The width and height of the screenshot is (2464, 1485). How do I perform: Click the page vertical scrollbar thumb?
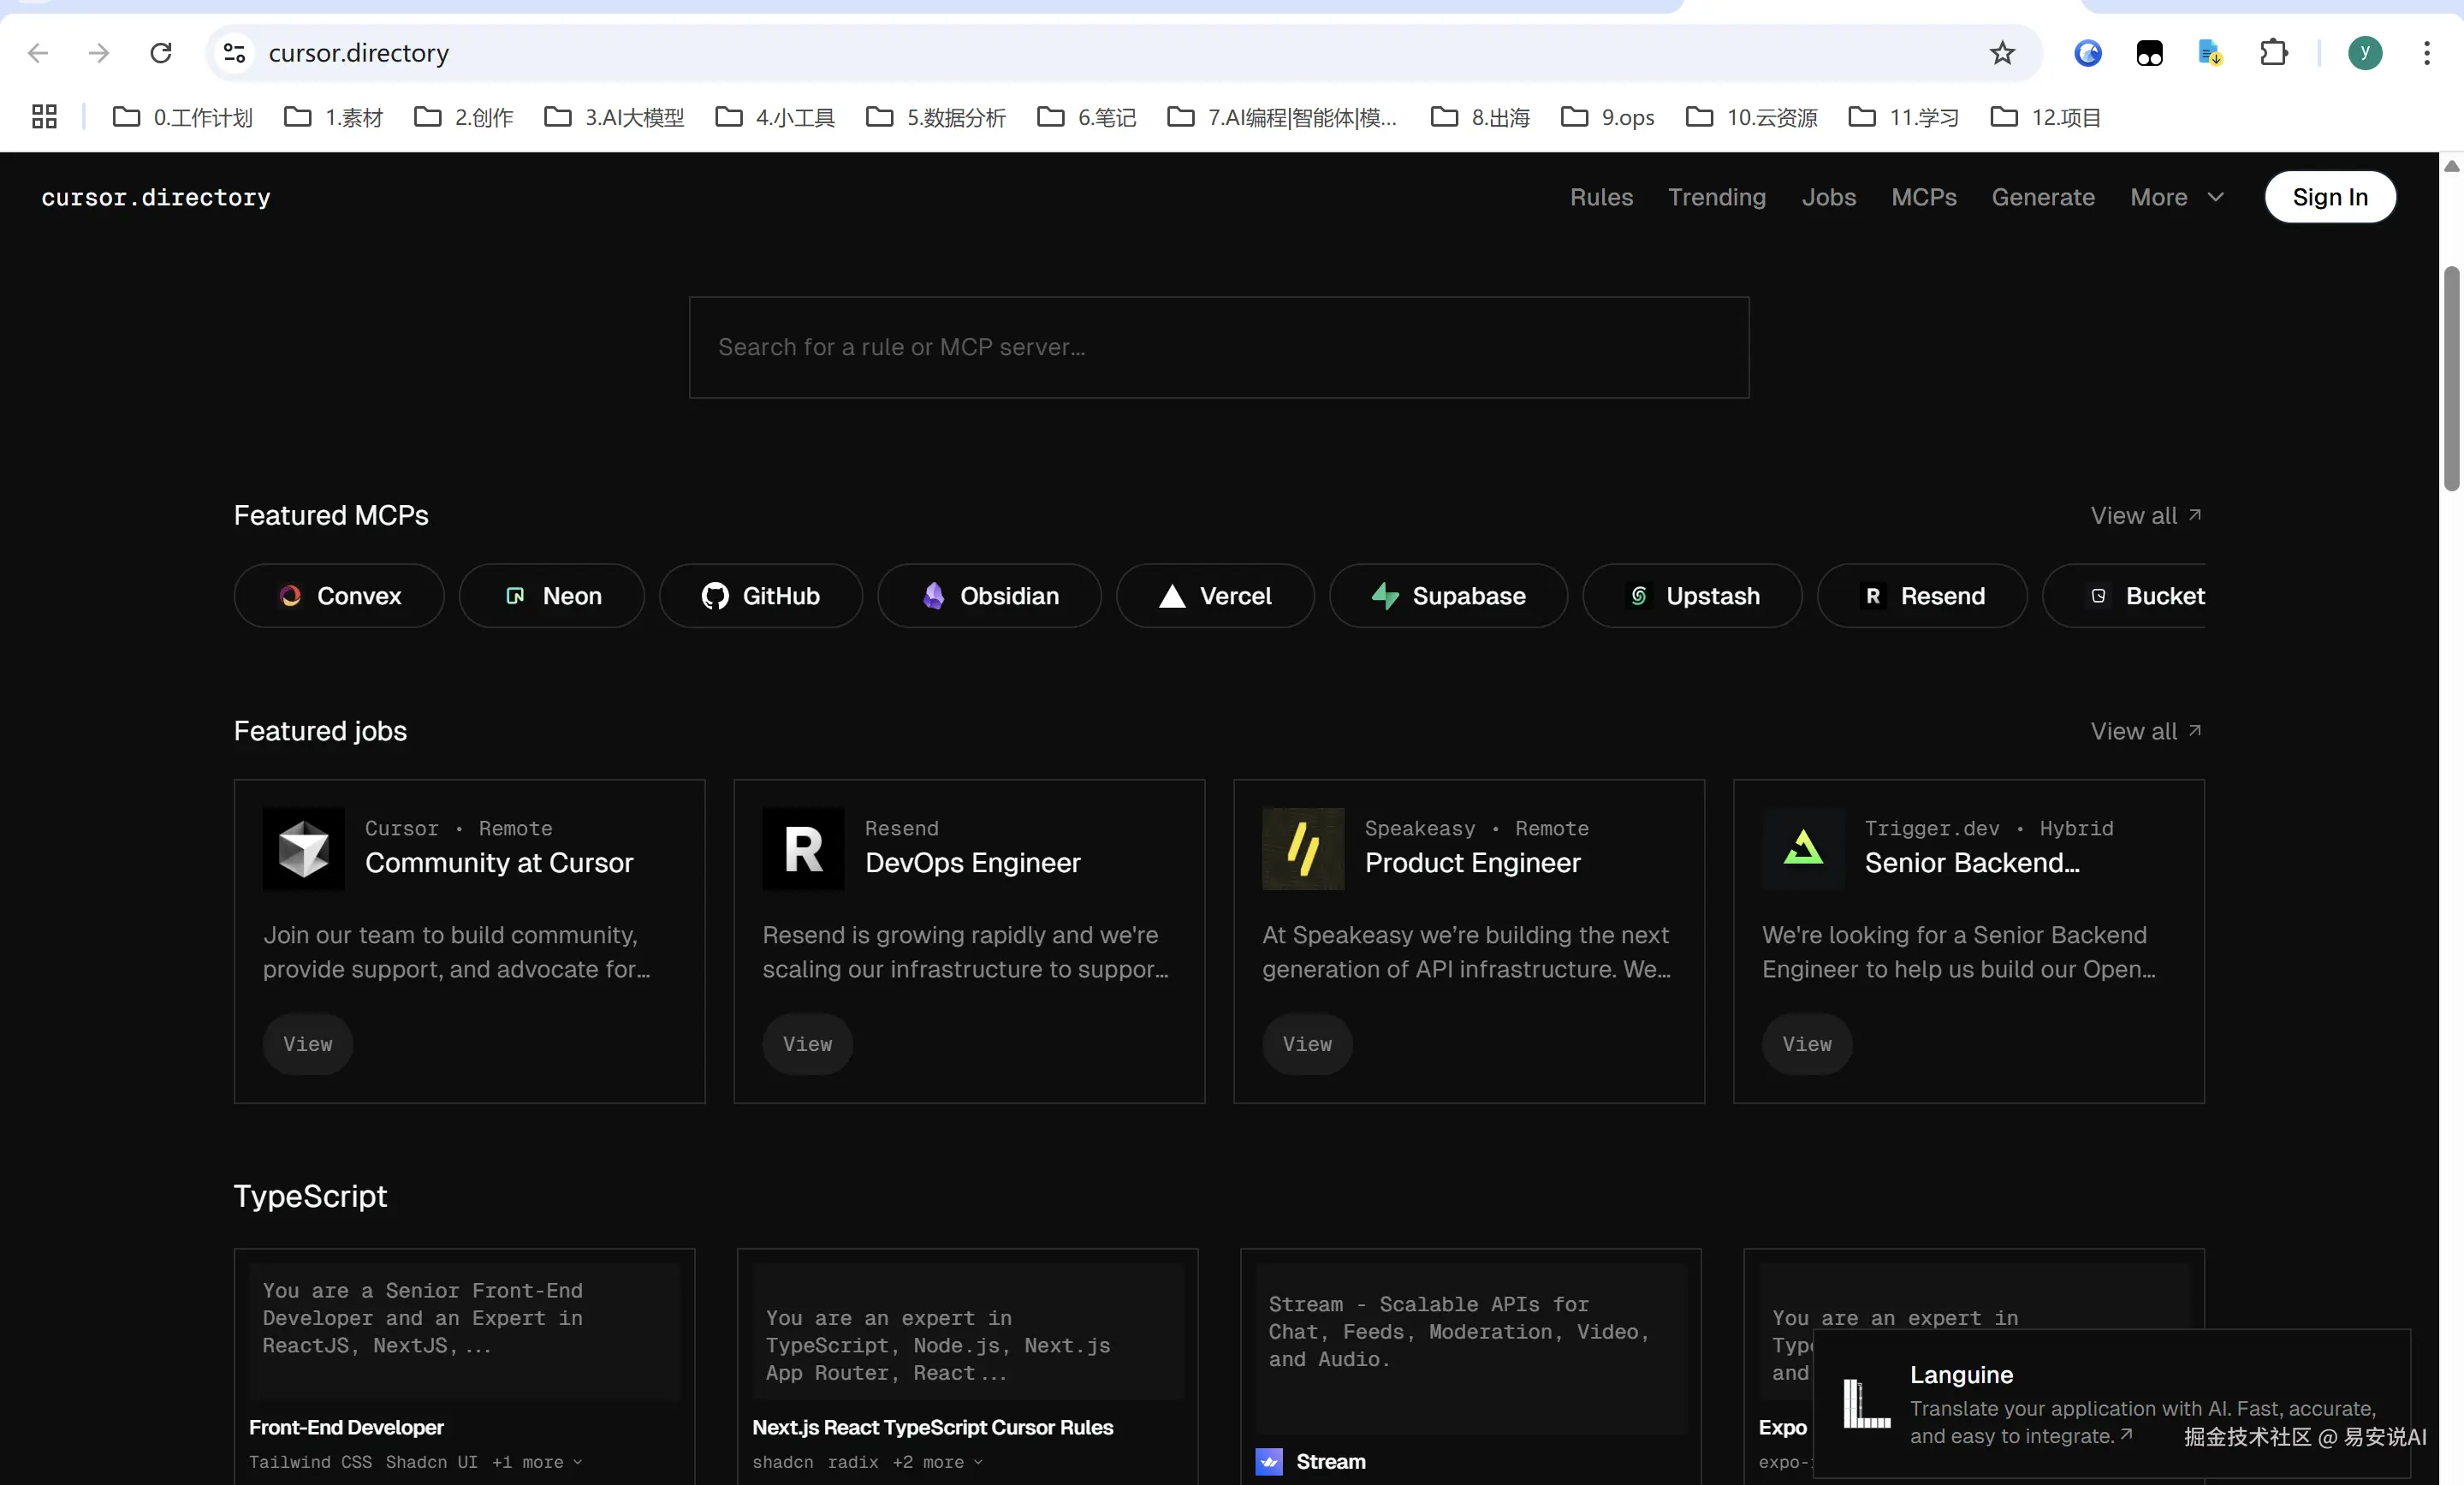coord(2450,380)
